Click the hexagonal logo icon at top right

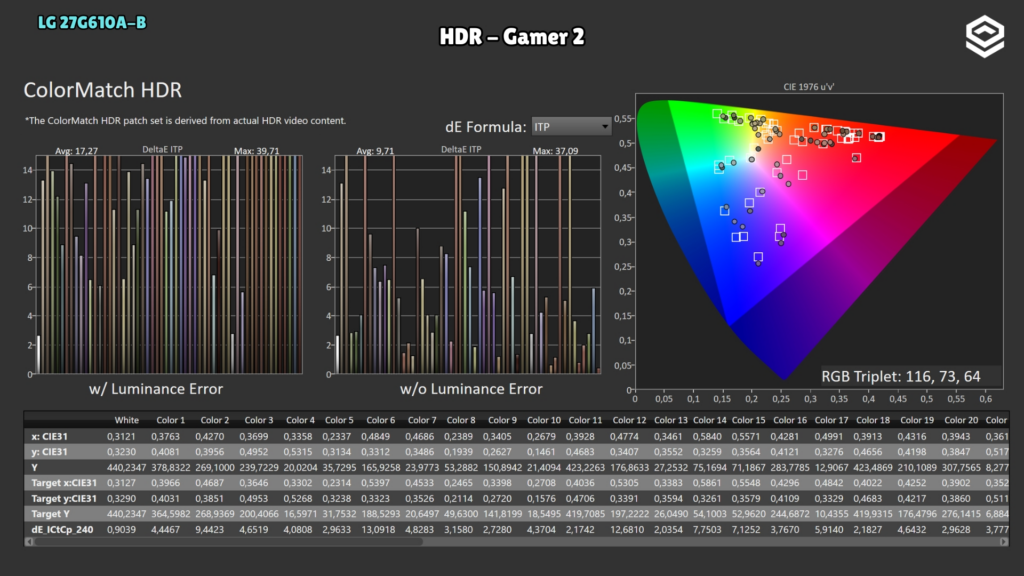click(x=985, y=37)
